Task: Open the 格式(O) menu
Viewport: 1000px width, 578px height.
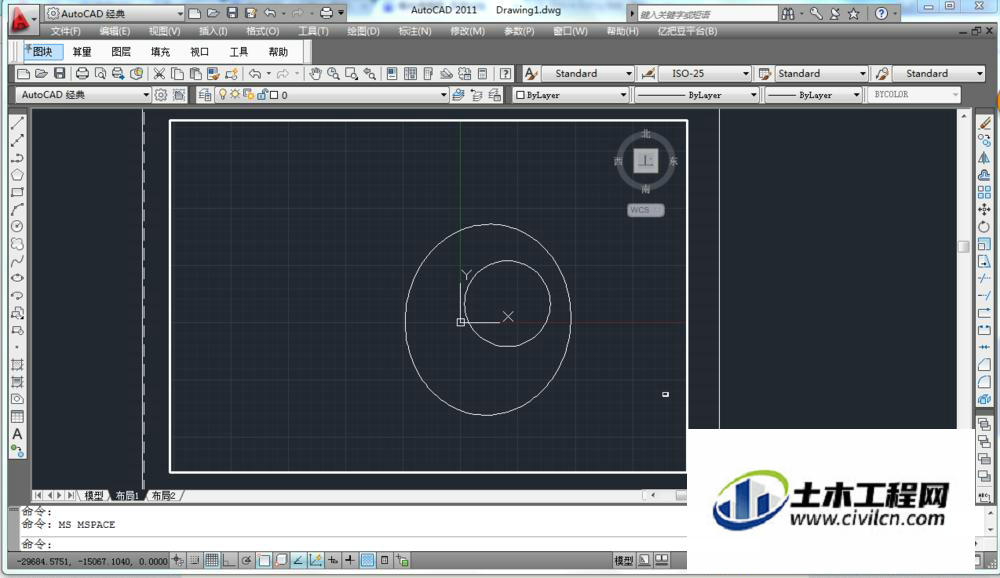Action: (262, 31)
